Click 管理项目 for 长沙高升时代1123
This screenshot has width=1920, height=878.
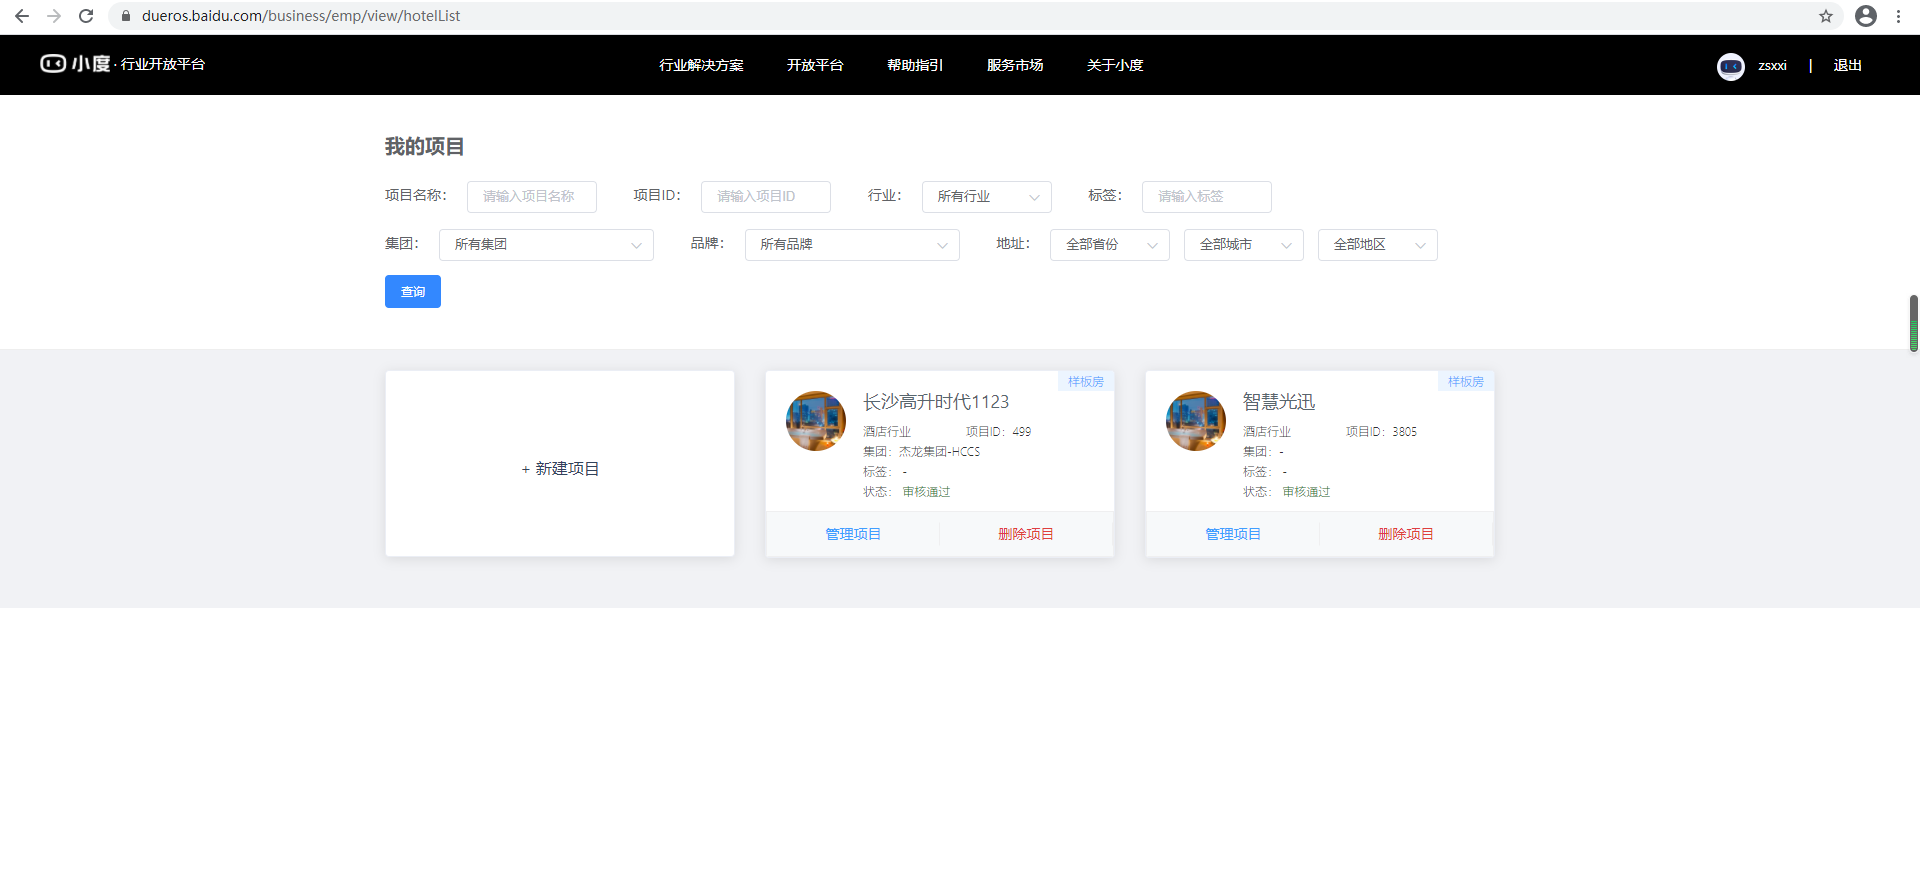pos(853,534)
